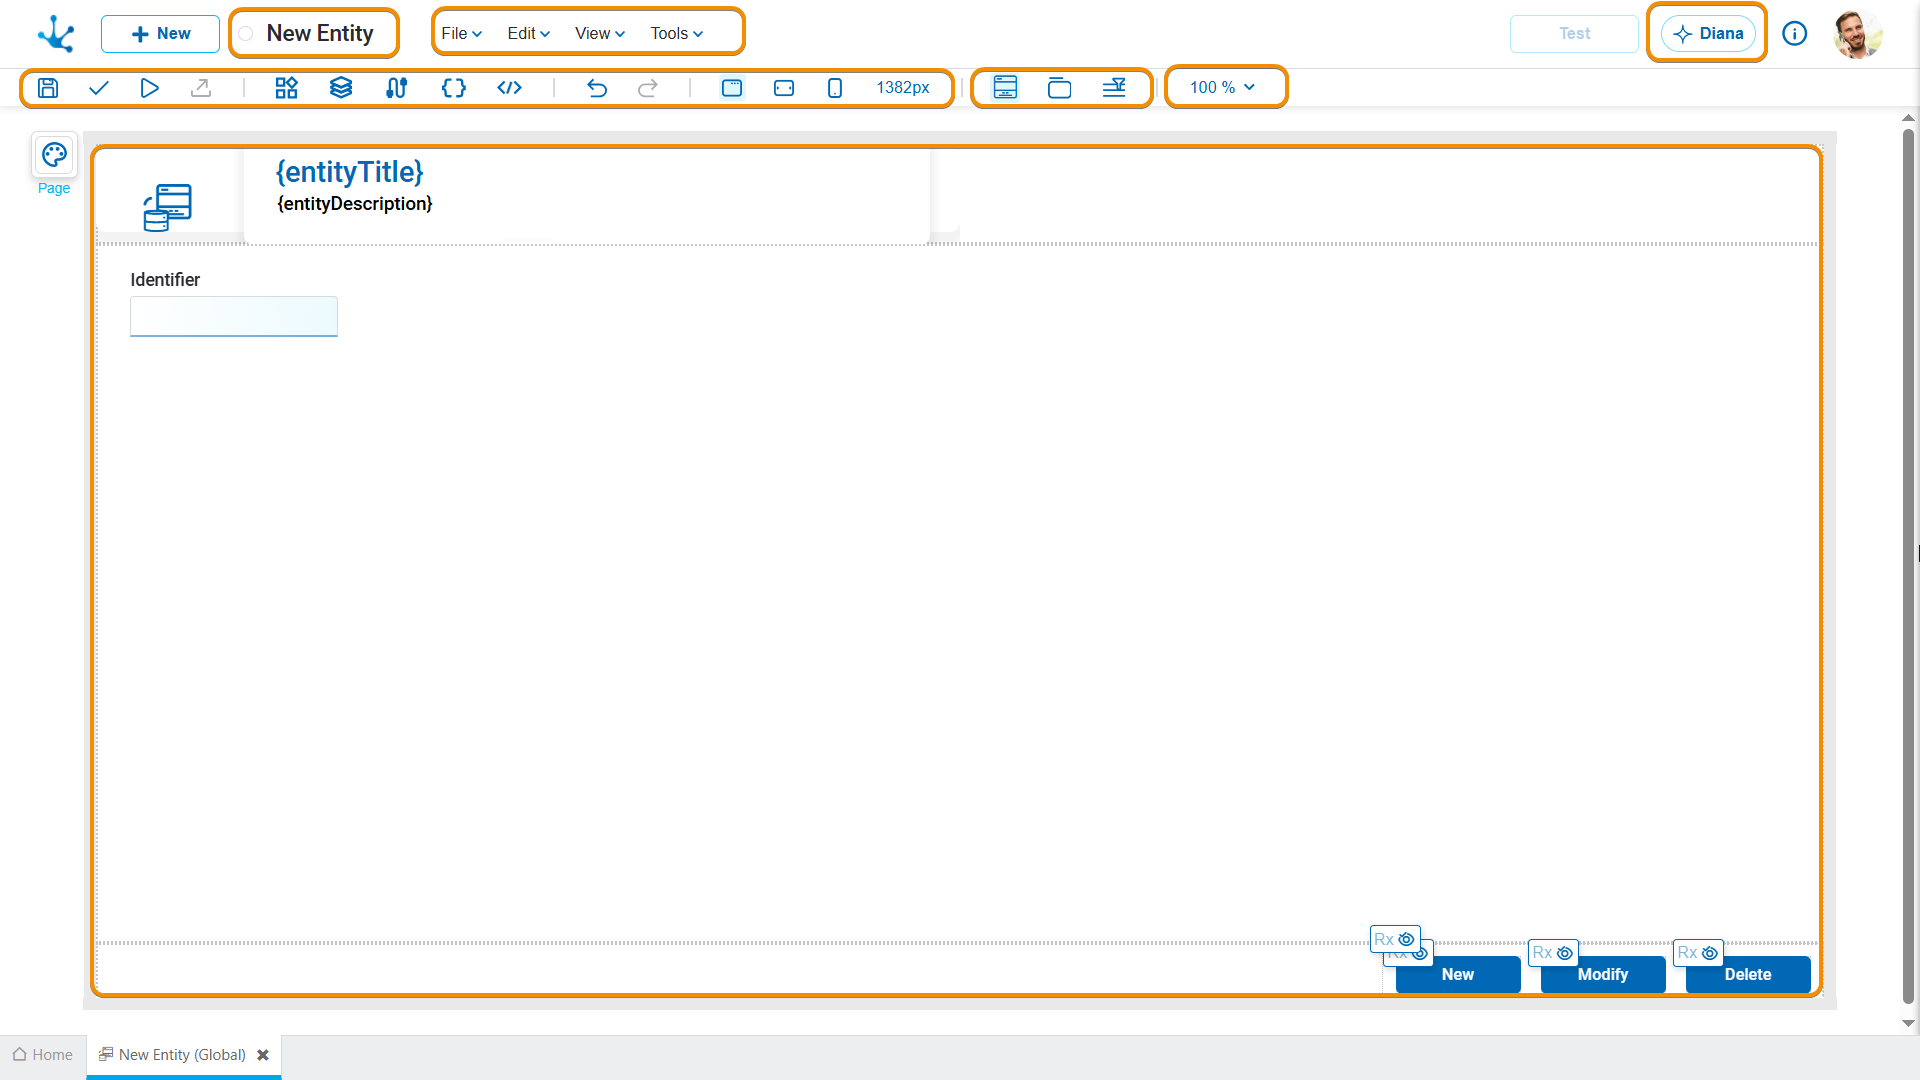Open the File menu

[462, 33]
